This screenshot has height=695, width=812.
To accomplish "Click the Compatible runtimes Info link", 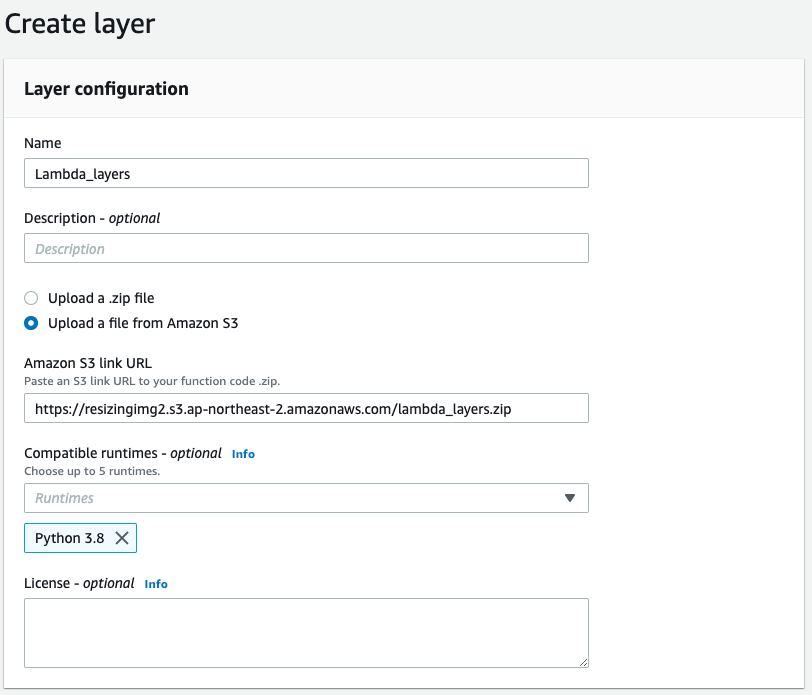I will point(243,453).
